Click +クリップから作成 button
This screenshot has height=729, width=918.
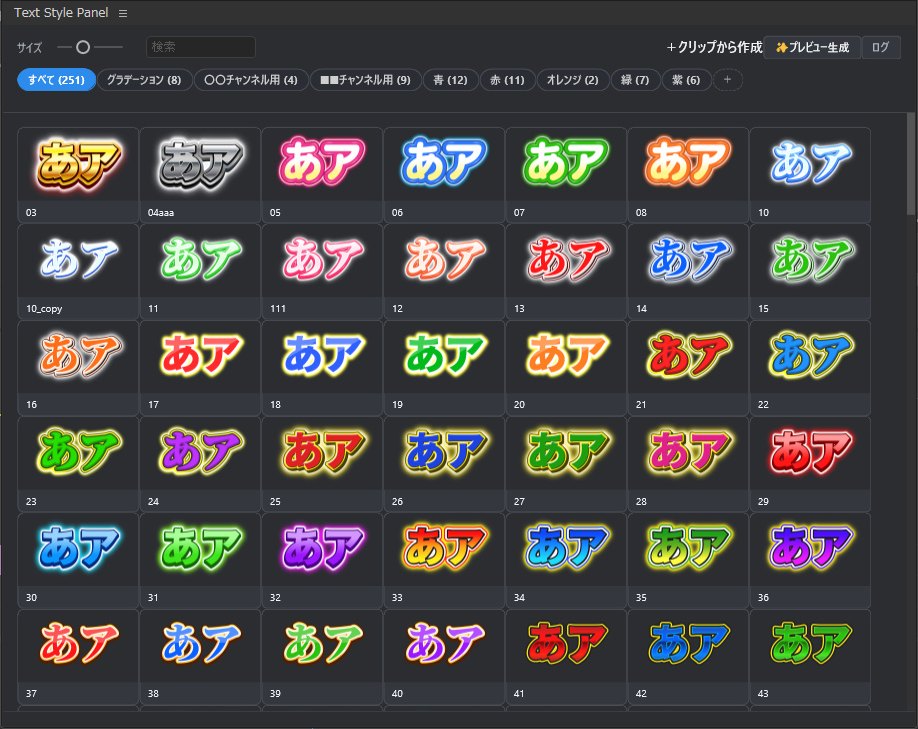[714, 47]
